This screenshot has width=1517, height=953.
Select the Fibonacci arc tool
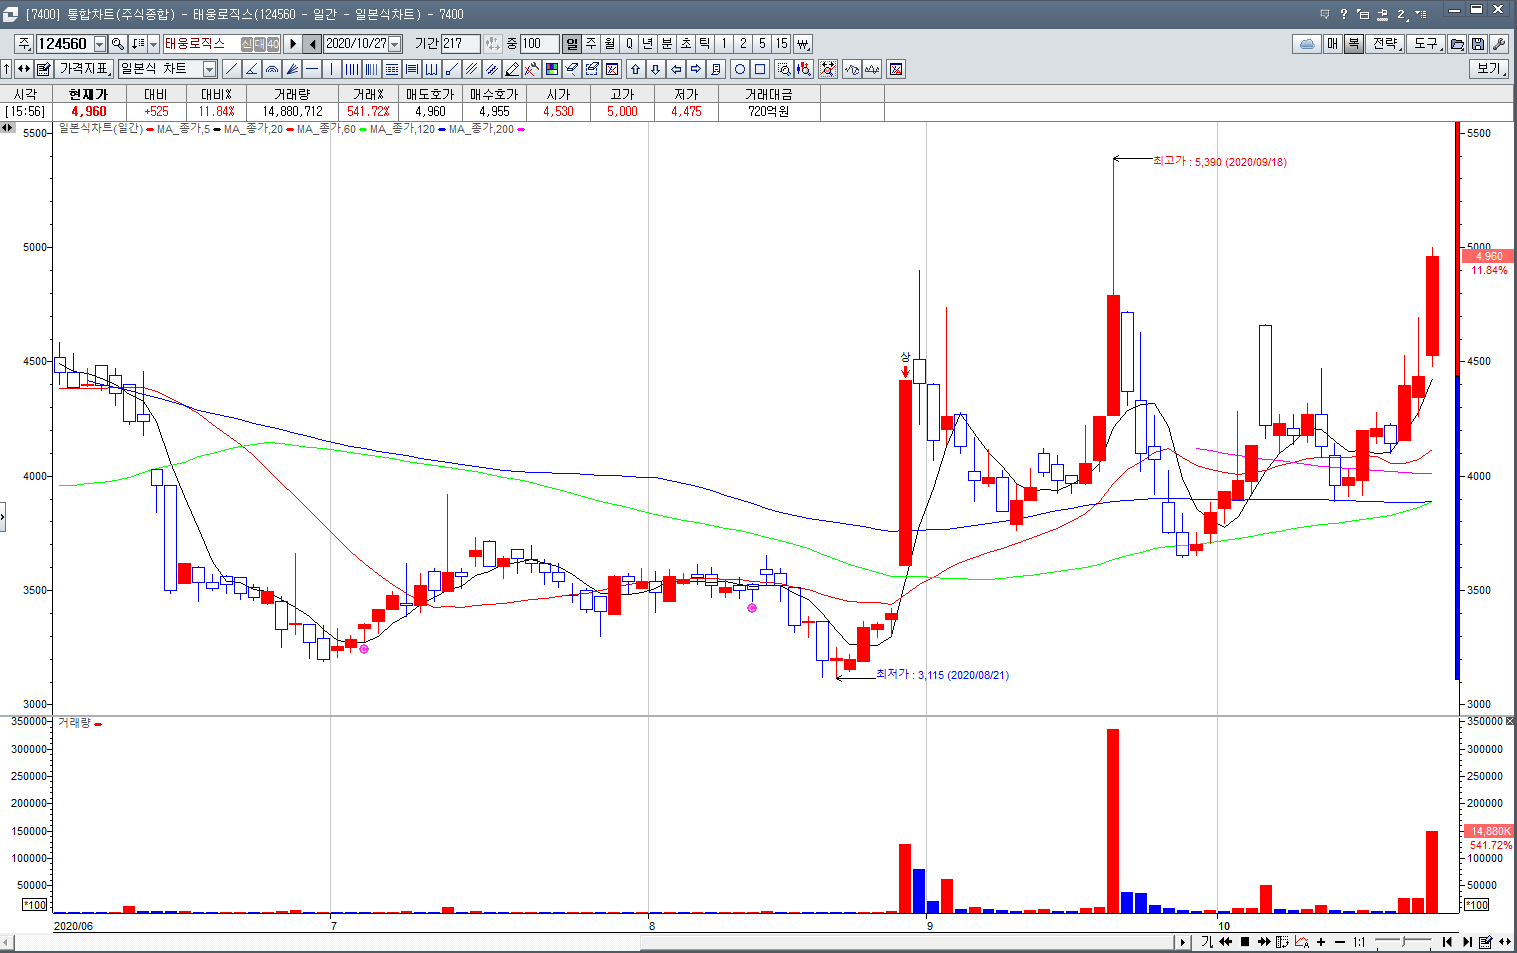271,69
